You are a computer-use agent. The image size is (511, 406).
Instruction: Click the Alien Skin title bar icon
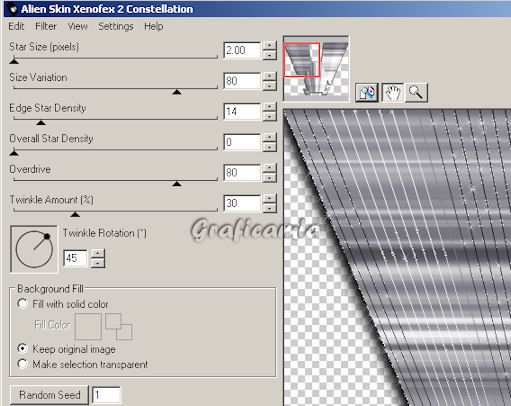[x=13, y=9]
